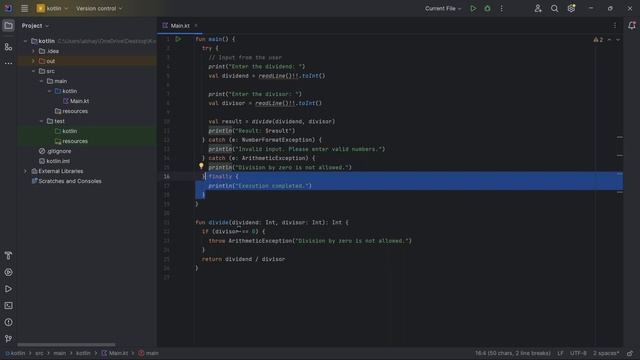Open editor tab options menu
This screenshot has width=640, height=360.
615,26
